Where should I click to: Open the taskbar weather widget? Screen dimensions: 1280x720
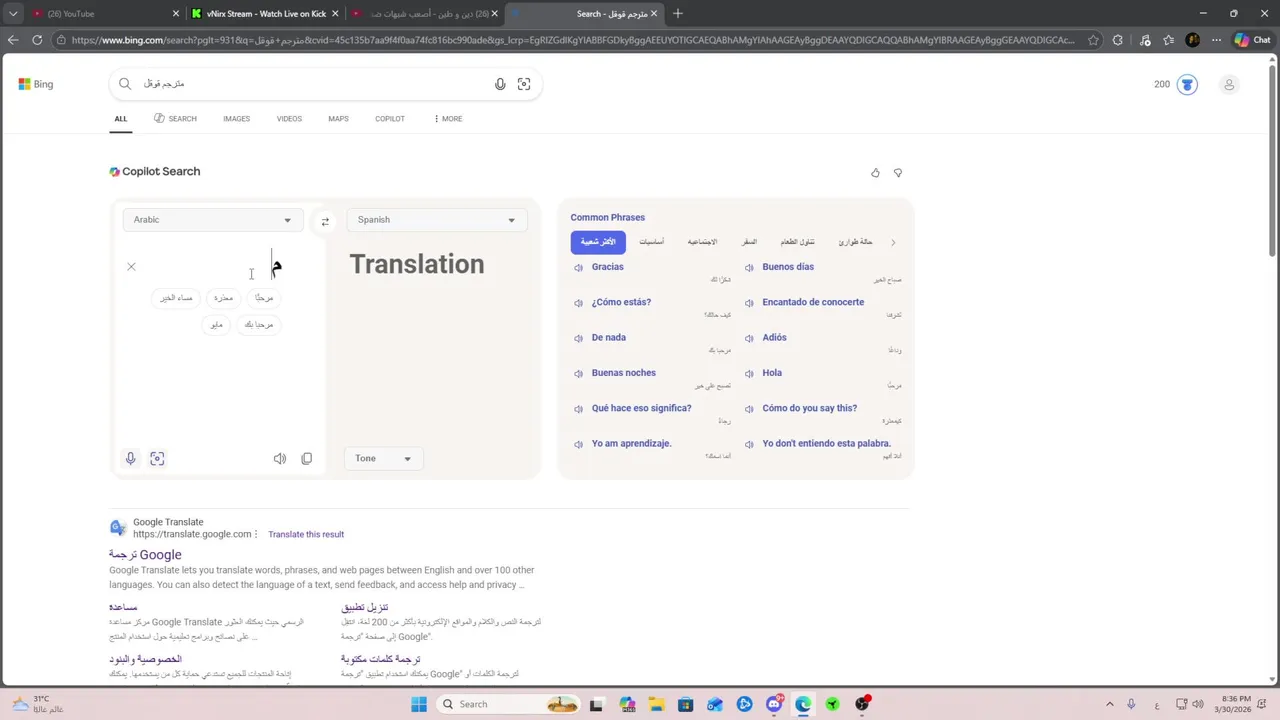tap(40, 704)
